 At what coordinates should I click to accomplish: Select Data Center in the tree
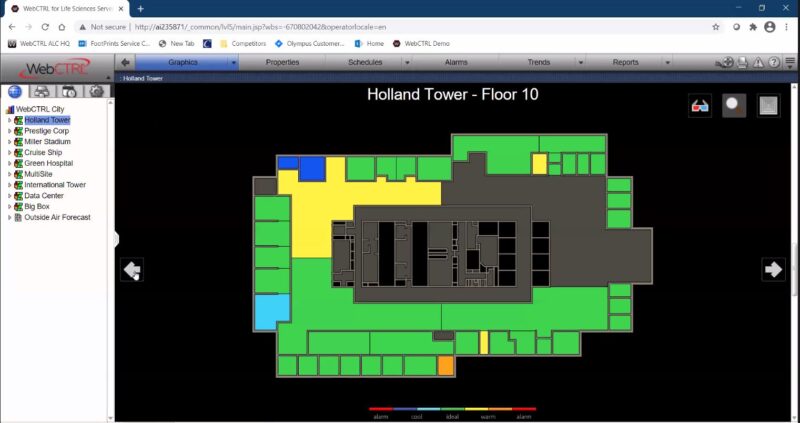click(x=44, y=196)
